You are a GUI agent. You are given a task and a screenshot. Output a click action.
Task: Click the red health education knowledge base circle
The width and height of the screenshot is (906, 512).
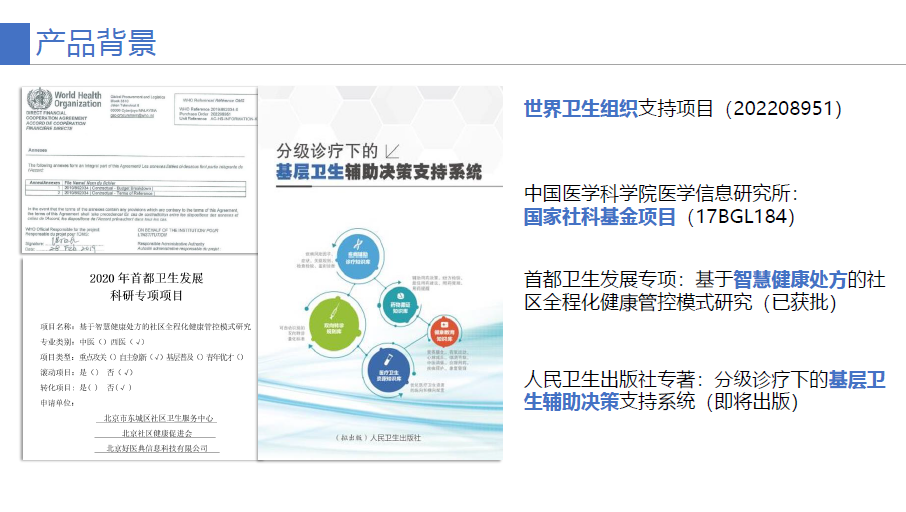point(444,332)
